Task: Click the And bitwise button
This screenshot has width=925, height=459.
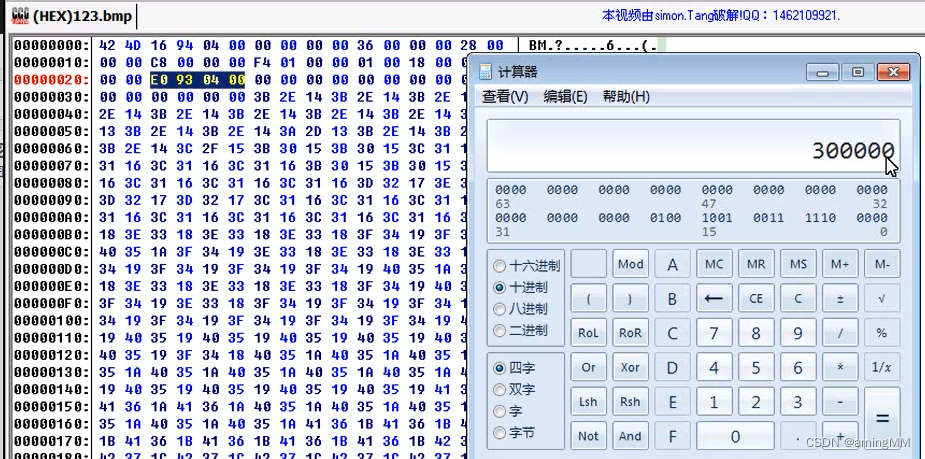Action: (x=630, y=436)
